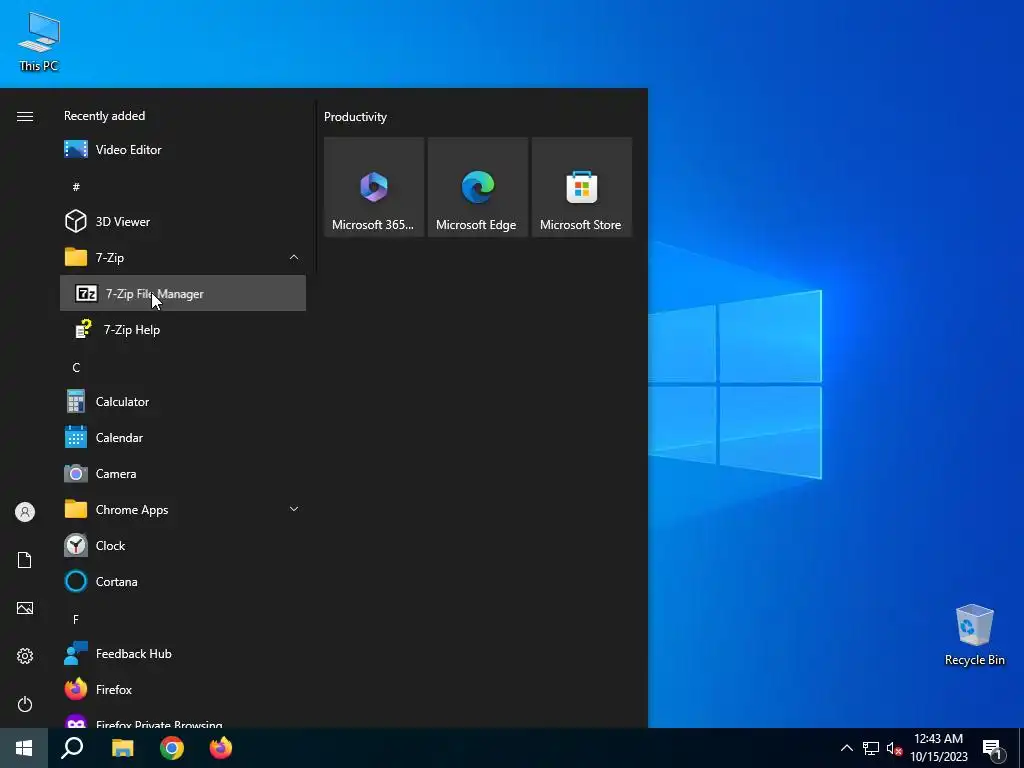This screenshot has width=1024, height=768.
Task: Launch Cortana
Action: click(x=183, y=581)
